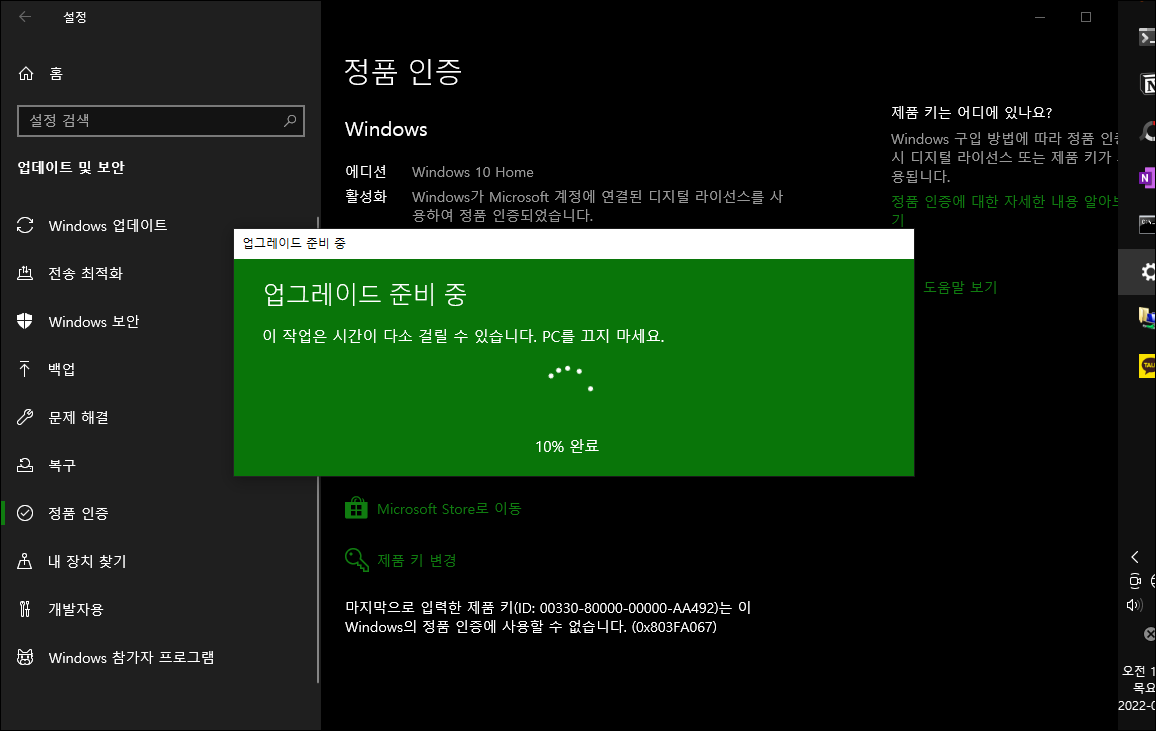Click the 도움말 보기 help link
Screen dimensions: 1156x731
click(959, 287)
